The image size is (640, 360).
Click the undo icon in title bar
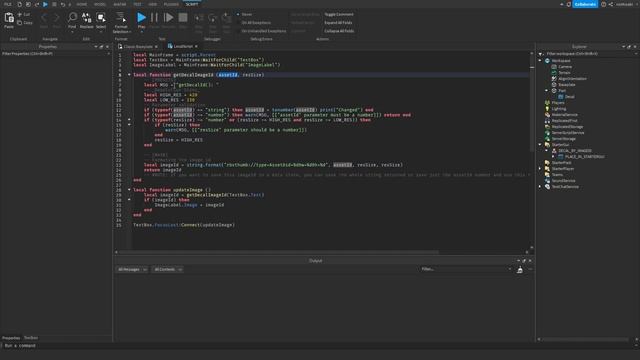pyautogui.click(x=62, y=4)
